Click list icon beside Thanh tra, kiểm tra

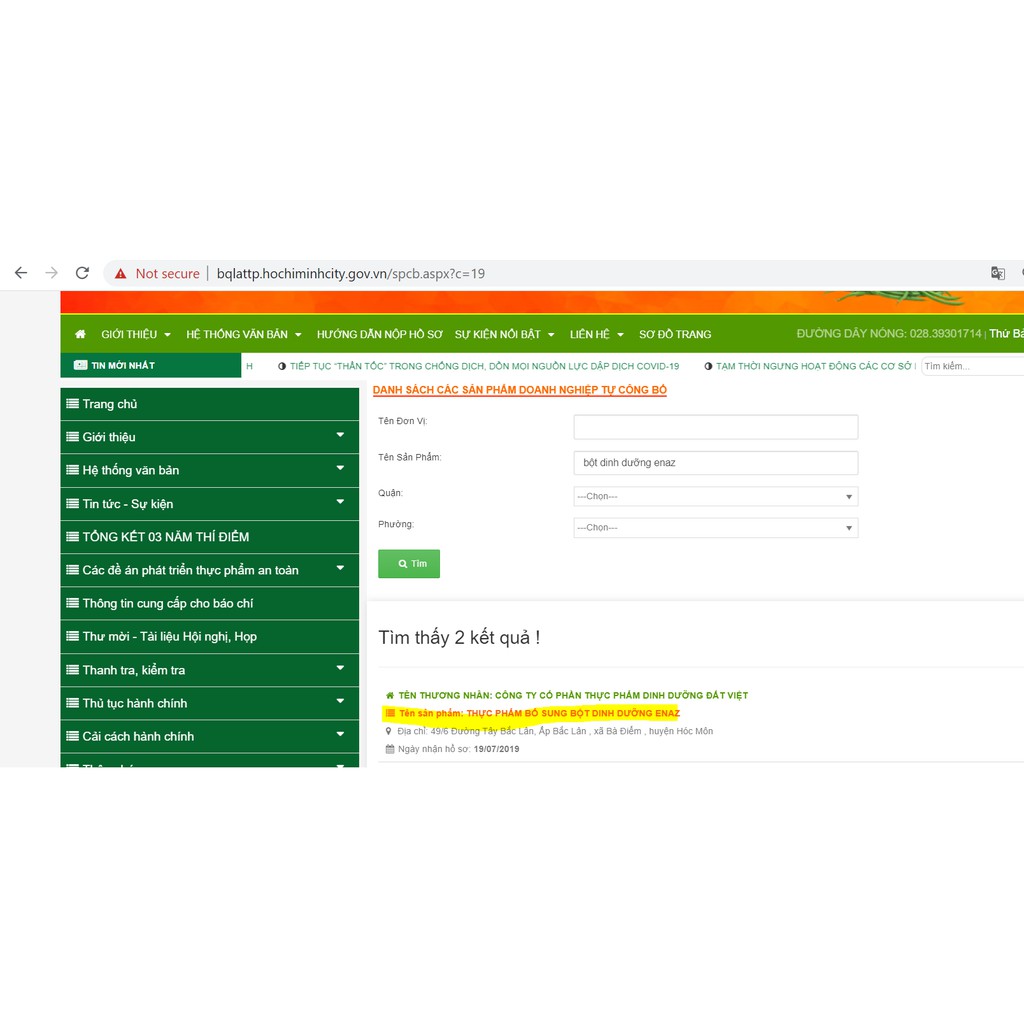(72, 670)
